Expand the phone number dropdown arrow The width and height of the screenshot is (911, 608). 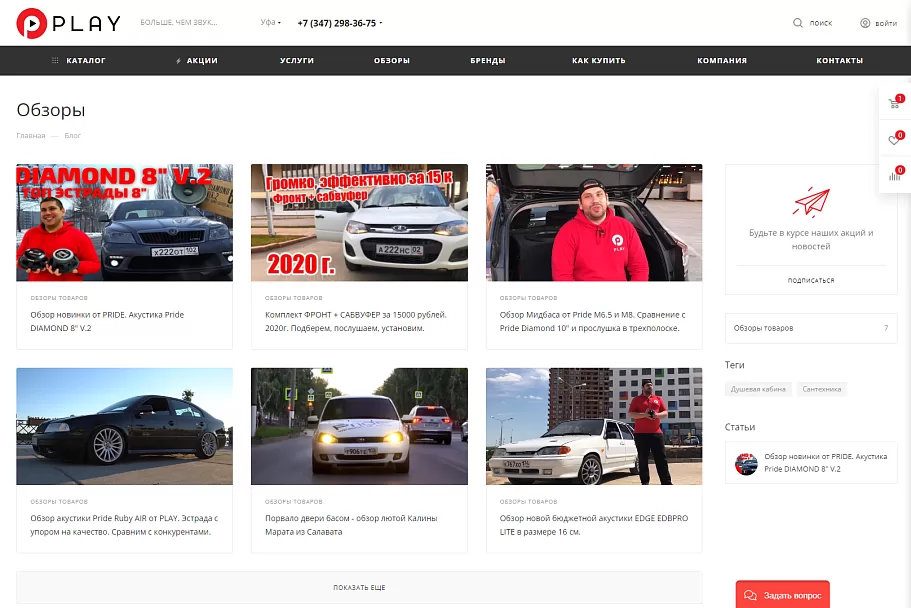(x=381, y=23)
